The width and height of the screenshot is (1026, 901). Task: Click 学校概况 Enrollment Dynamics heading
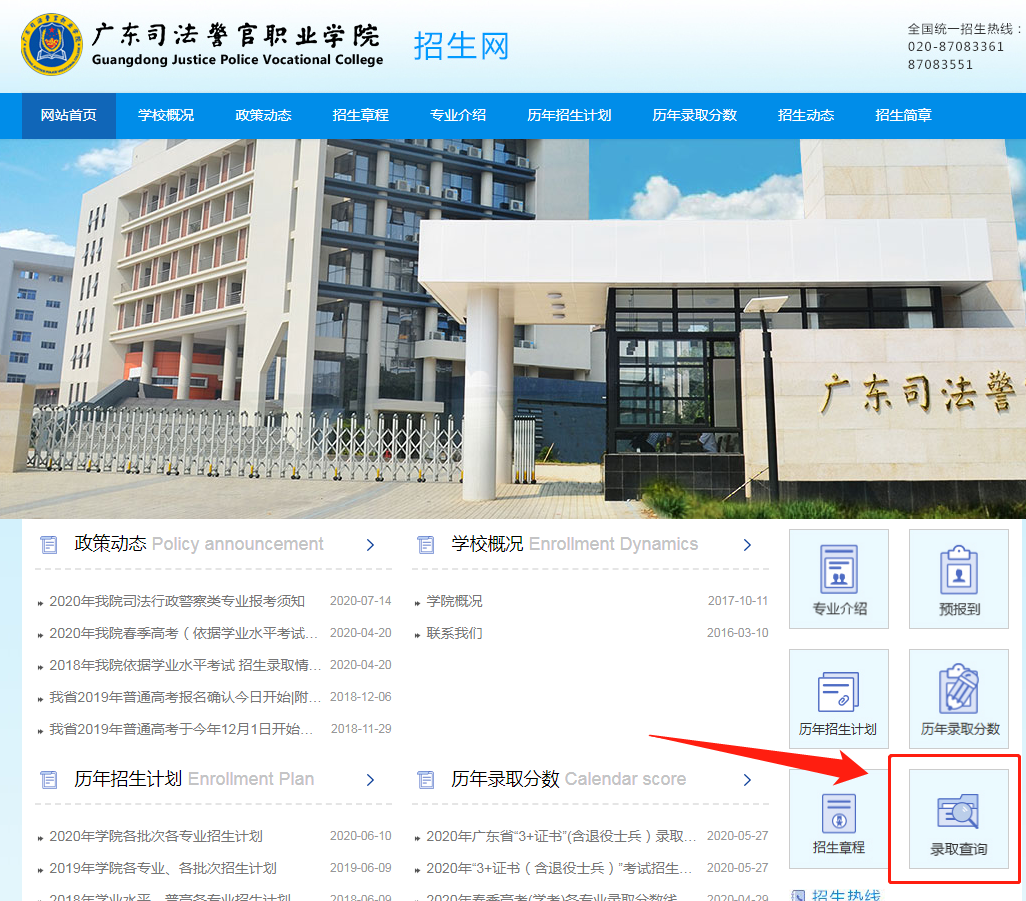pos(575,544)
